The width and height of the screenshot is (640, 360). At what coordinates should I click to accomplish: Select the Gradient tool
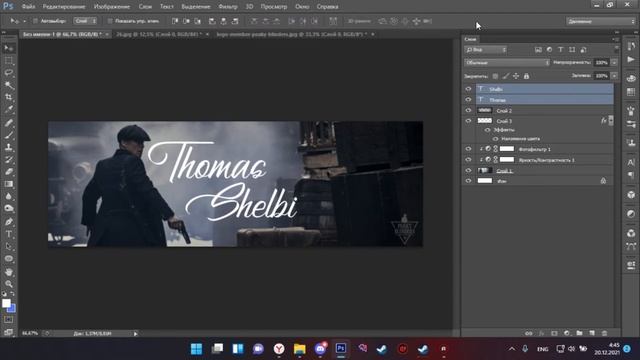point(9,184)
